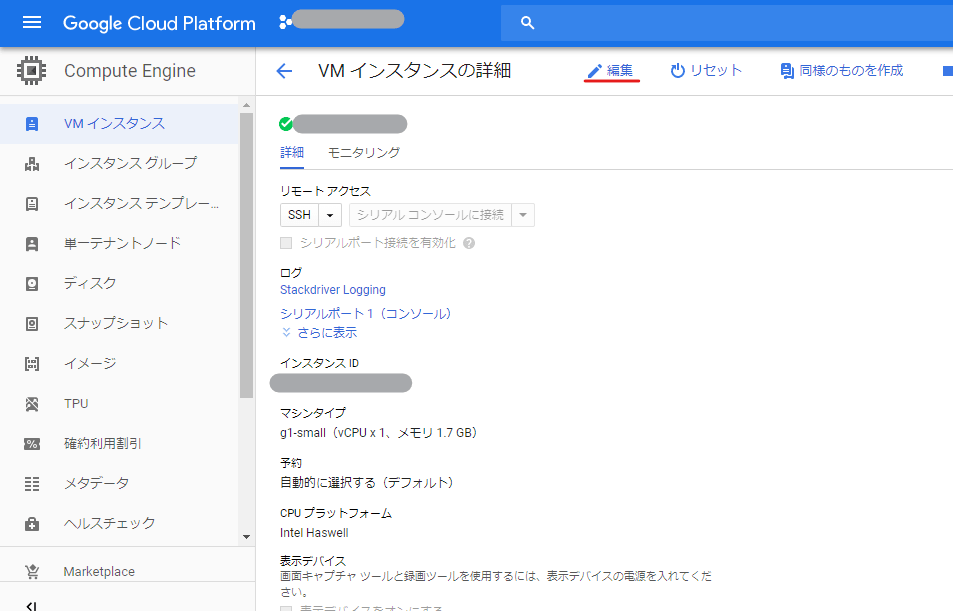Open インスタンス グループ in sidebar
953x611 pixels.
pos(120,164)
